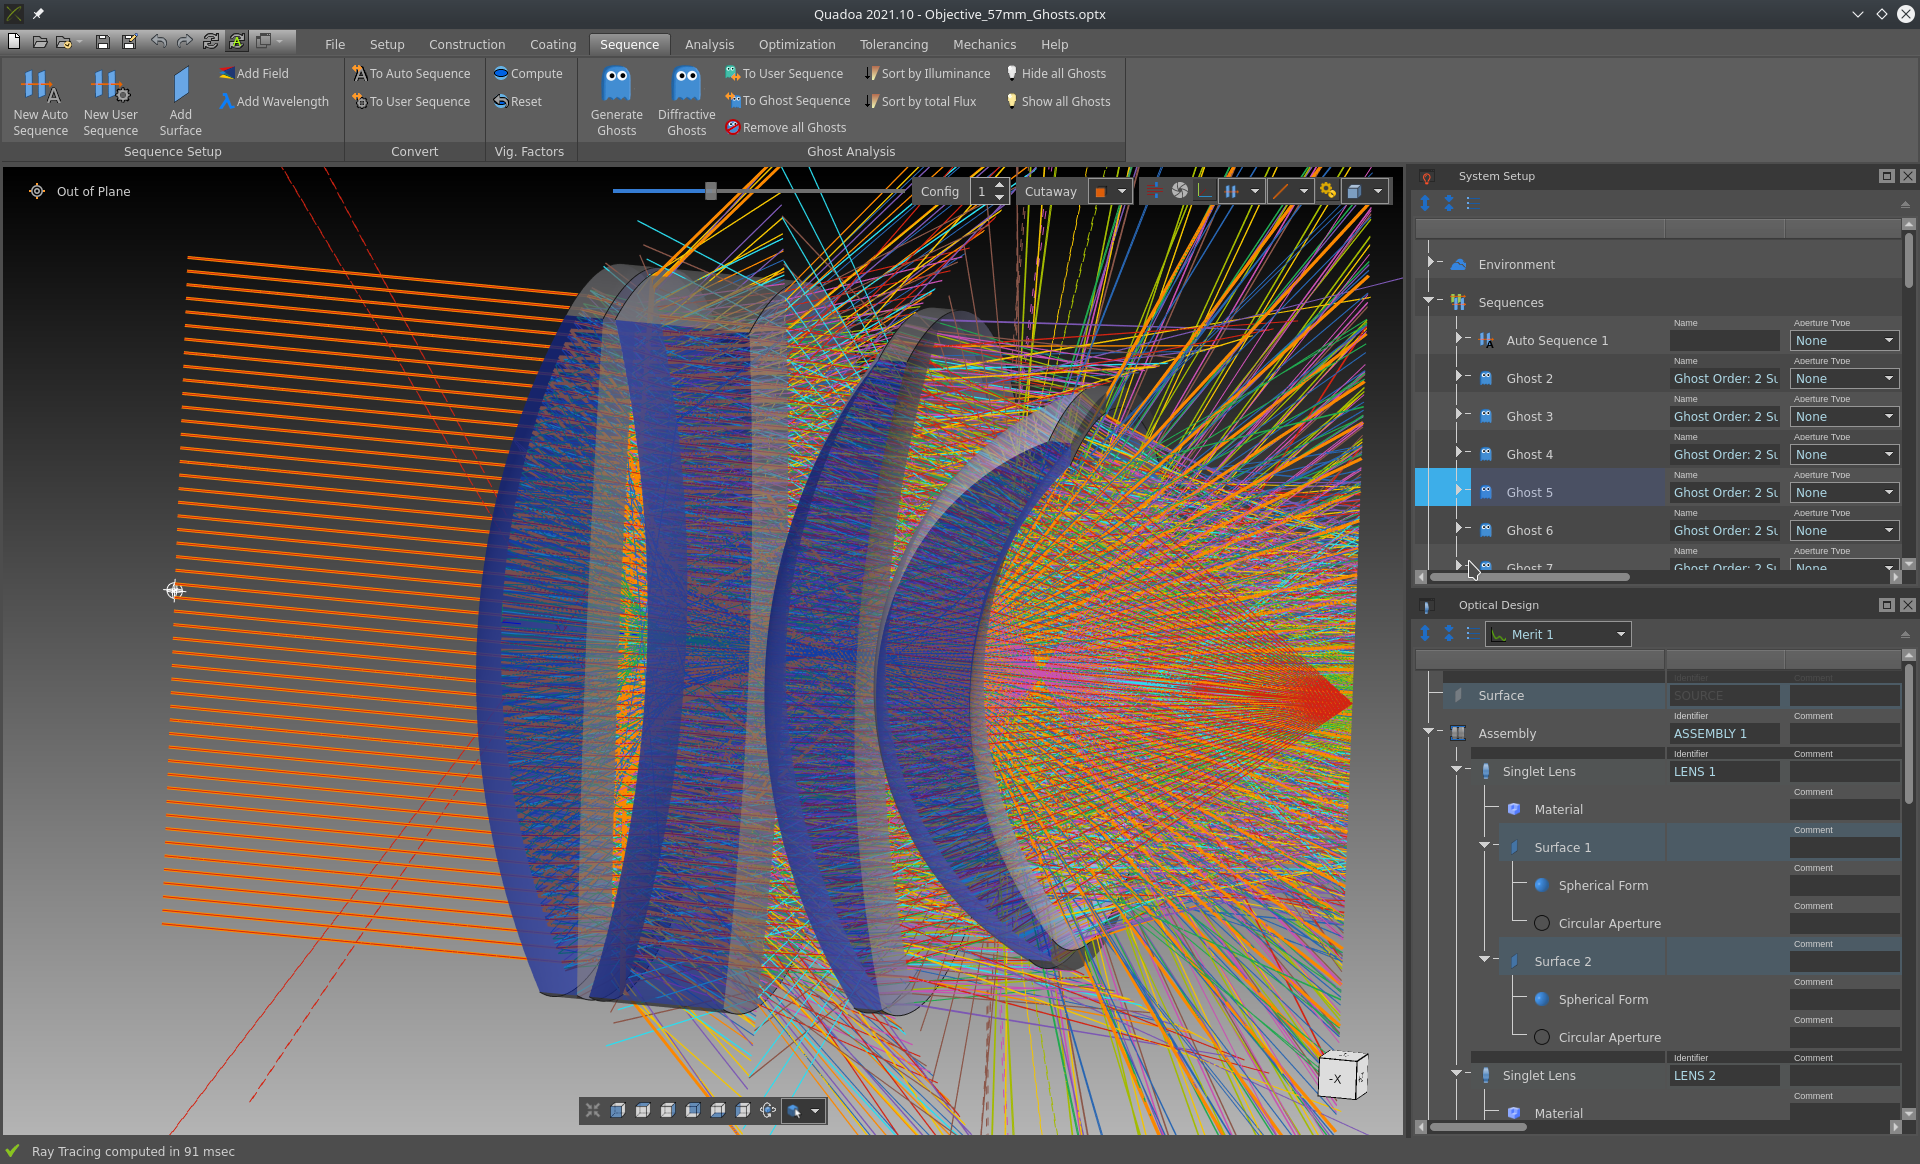Undo the last action

coord(158,41)
